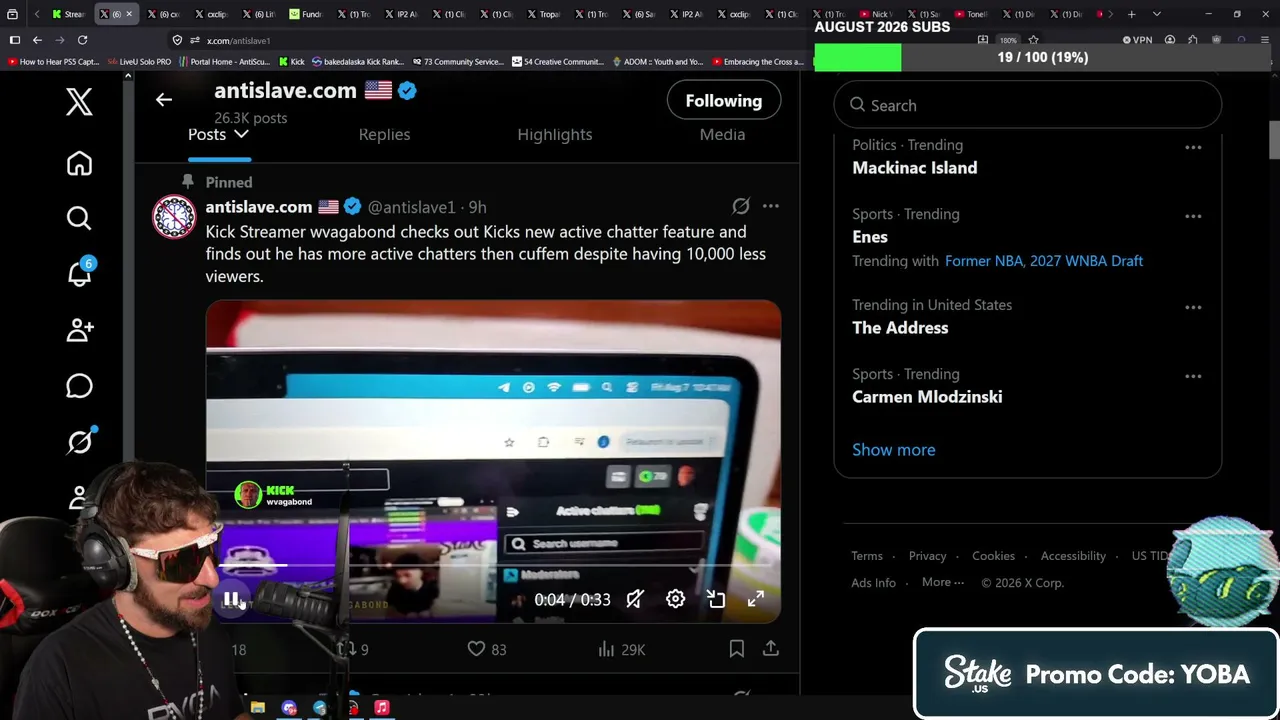Unmute the video's audio
The height and width of the screenshot is (720, 1280).
pyautogui.click(x=635, y=599)
